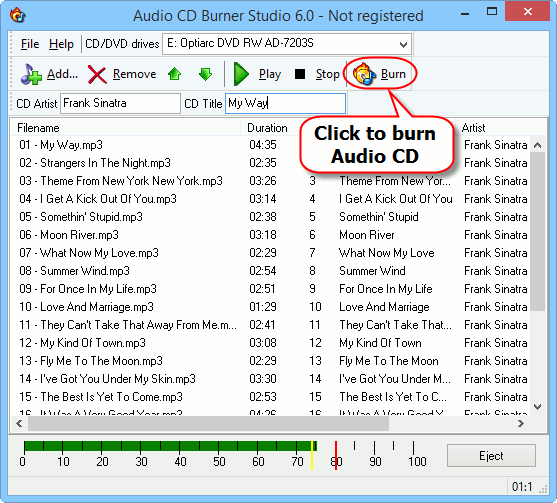557x503 pixels.
Task: Select 14 - I've Got You Under My Skin.mp3
Action: click(107, 379)
